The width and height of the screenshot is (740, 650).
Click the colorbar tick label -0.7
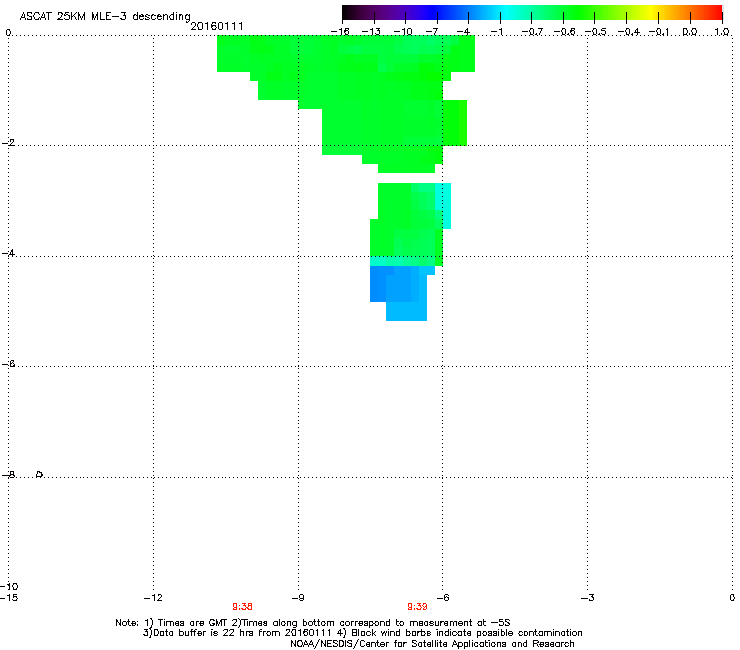coord(532,32)
